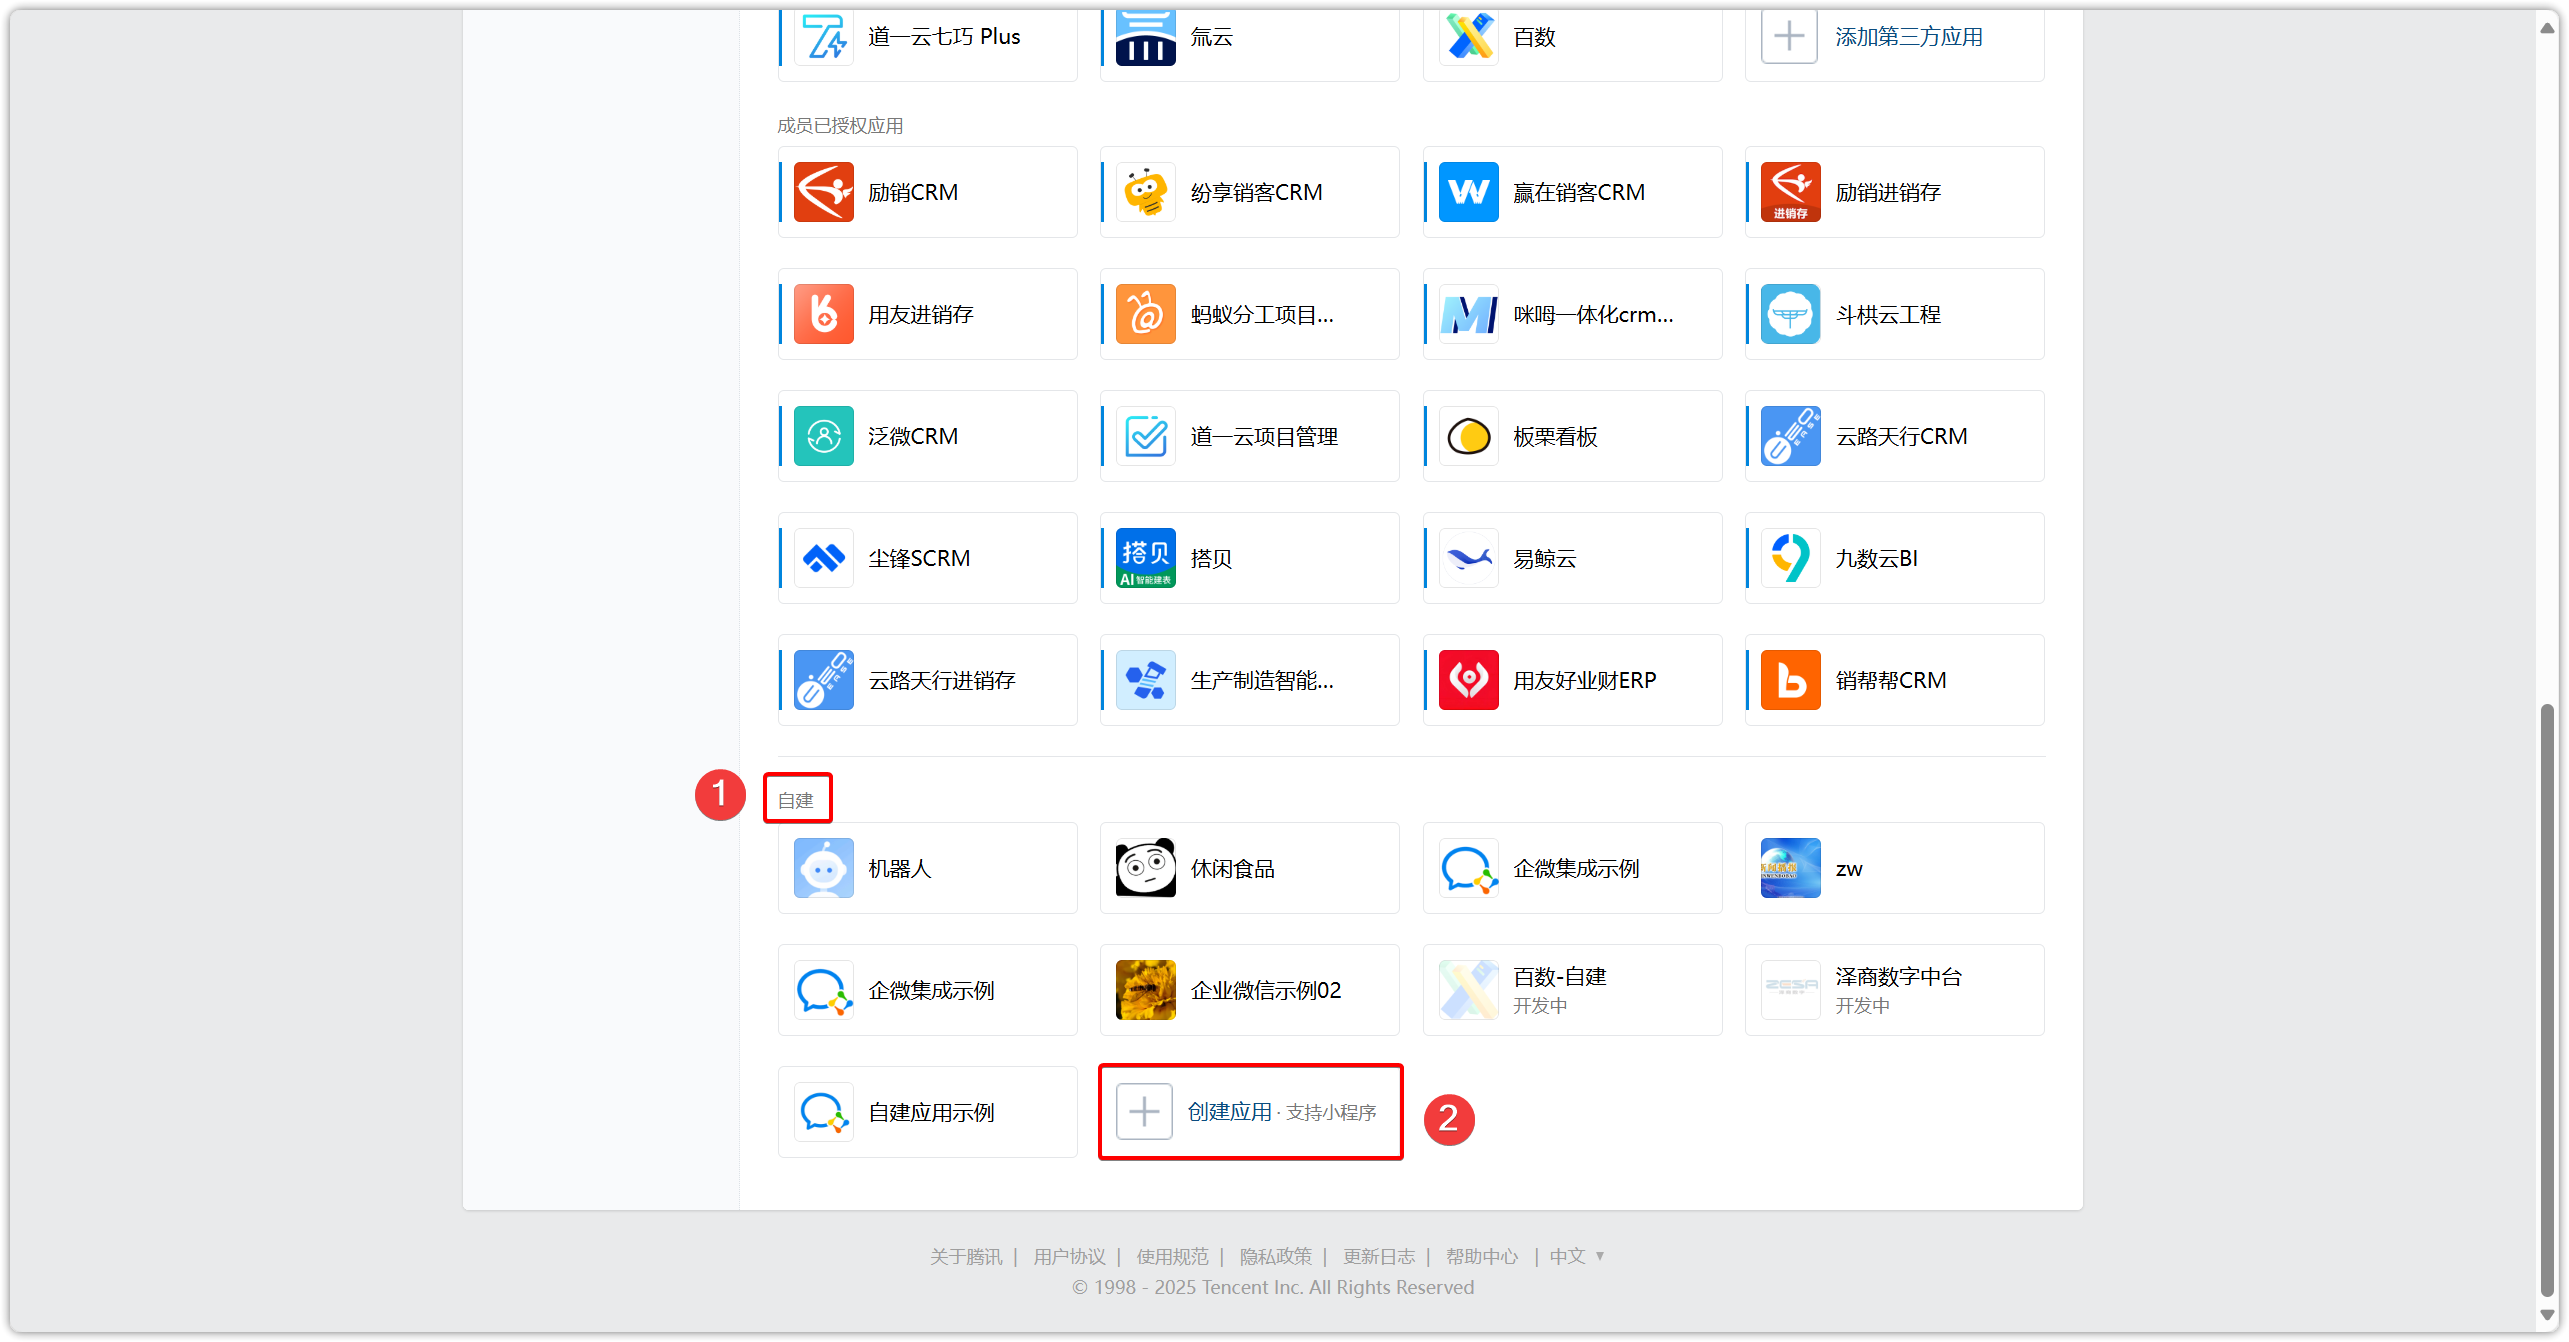Open the 关于腾讯 footer link

[965, 1256]
